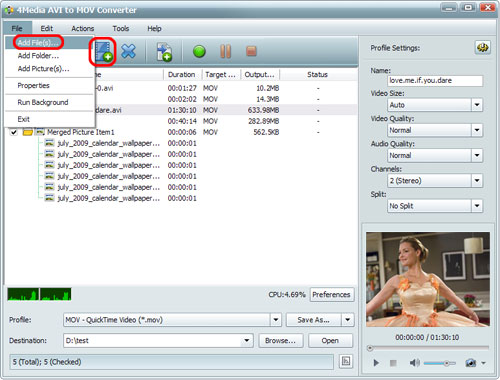Image resolution: width=500 pixels, height=380 pixels.
Task: Click the Add File toolbar icon
Action: (103, 52)
